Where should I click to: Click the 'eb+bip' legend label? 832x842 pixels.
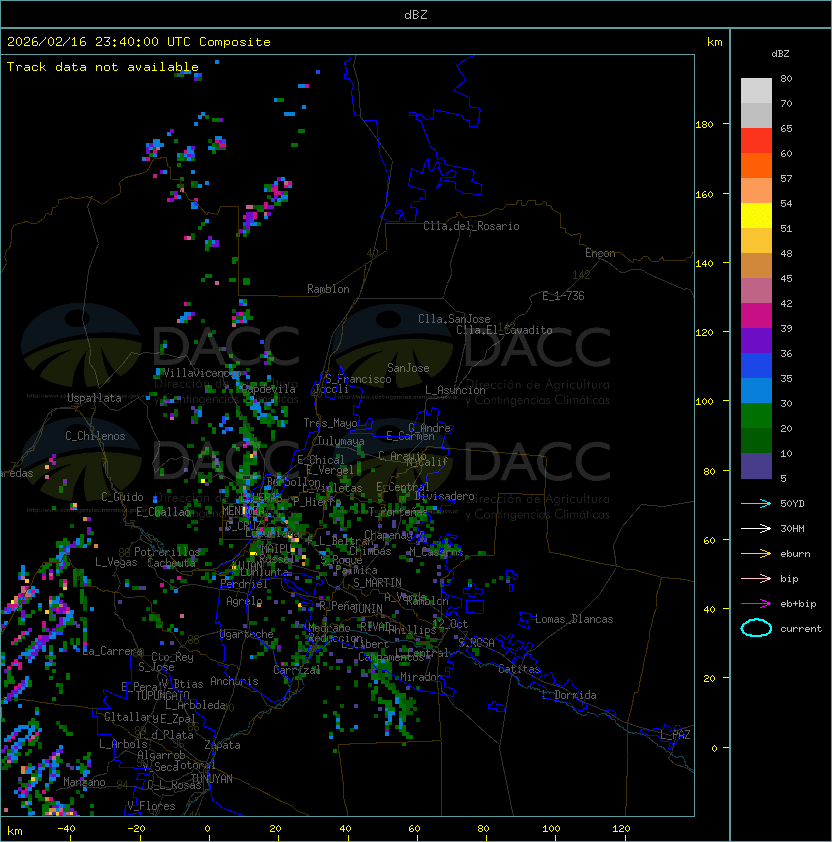798,604
